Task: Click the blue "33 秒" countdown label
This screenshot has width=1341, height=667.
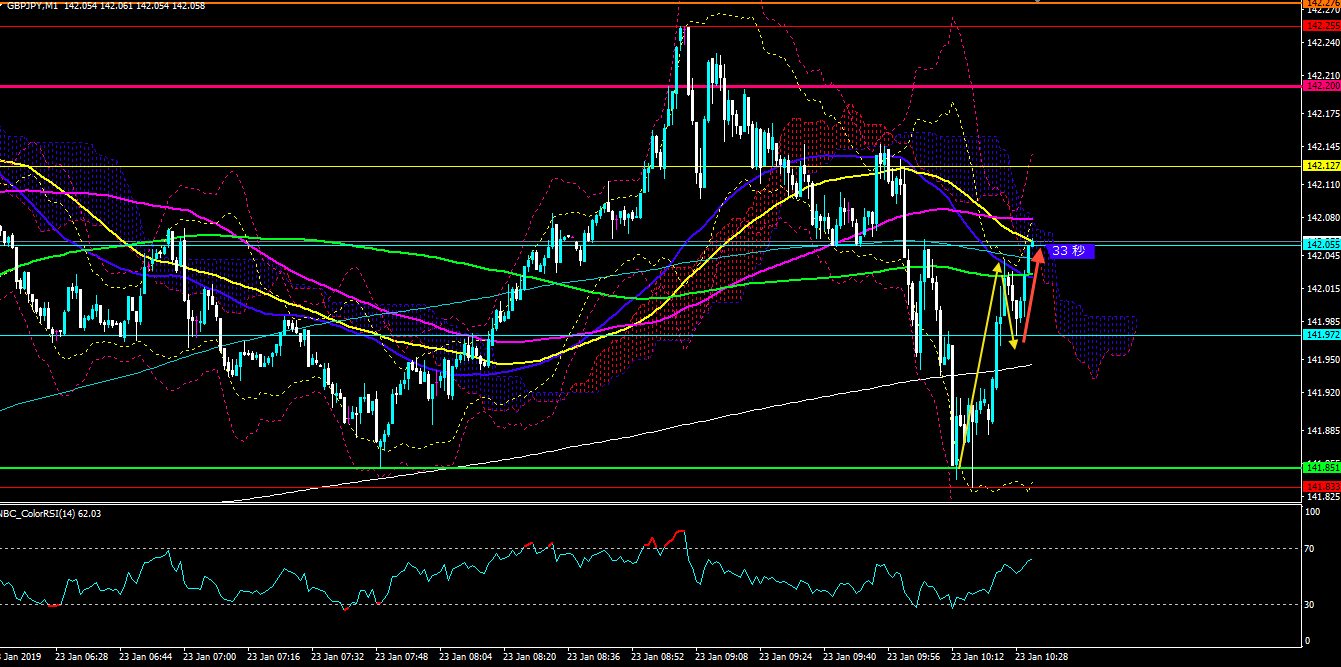Action: click(x=1068, y=251)
